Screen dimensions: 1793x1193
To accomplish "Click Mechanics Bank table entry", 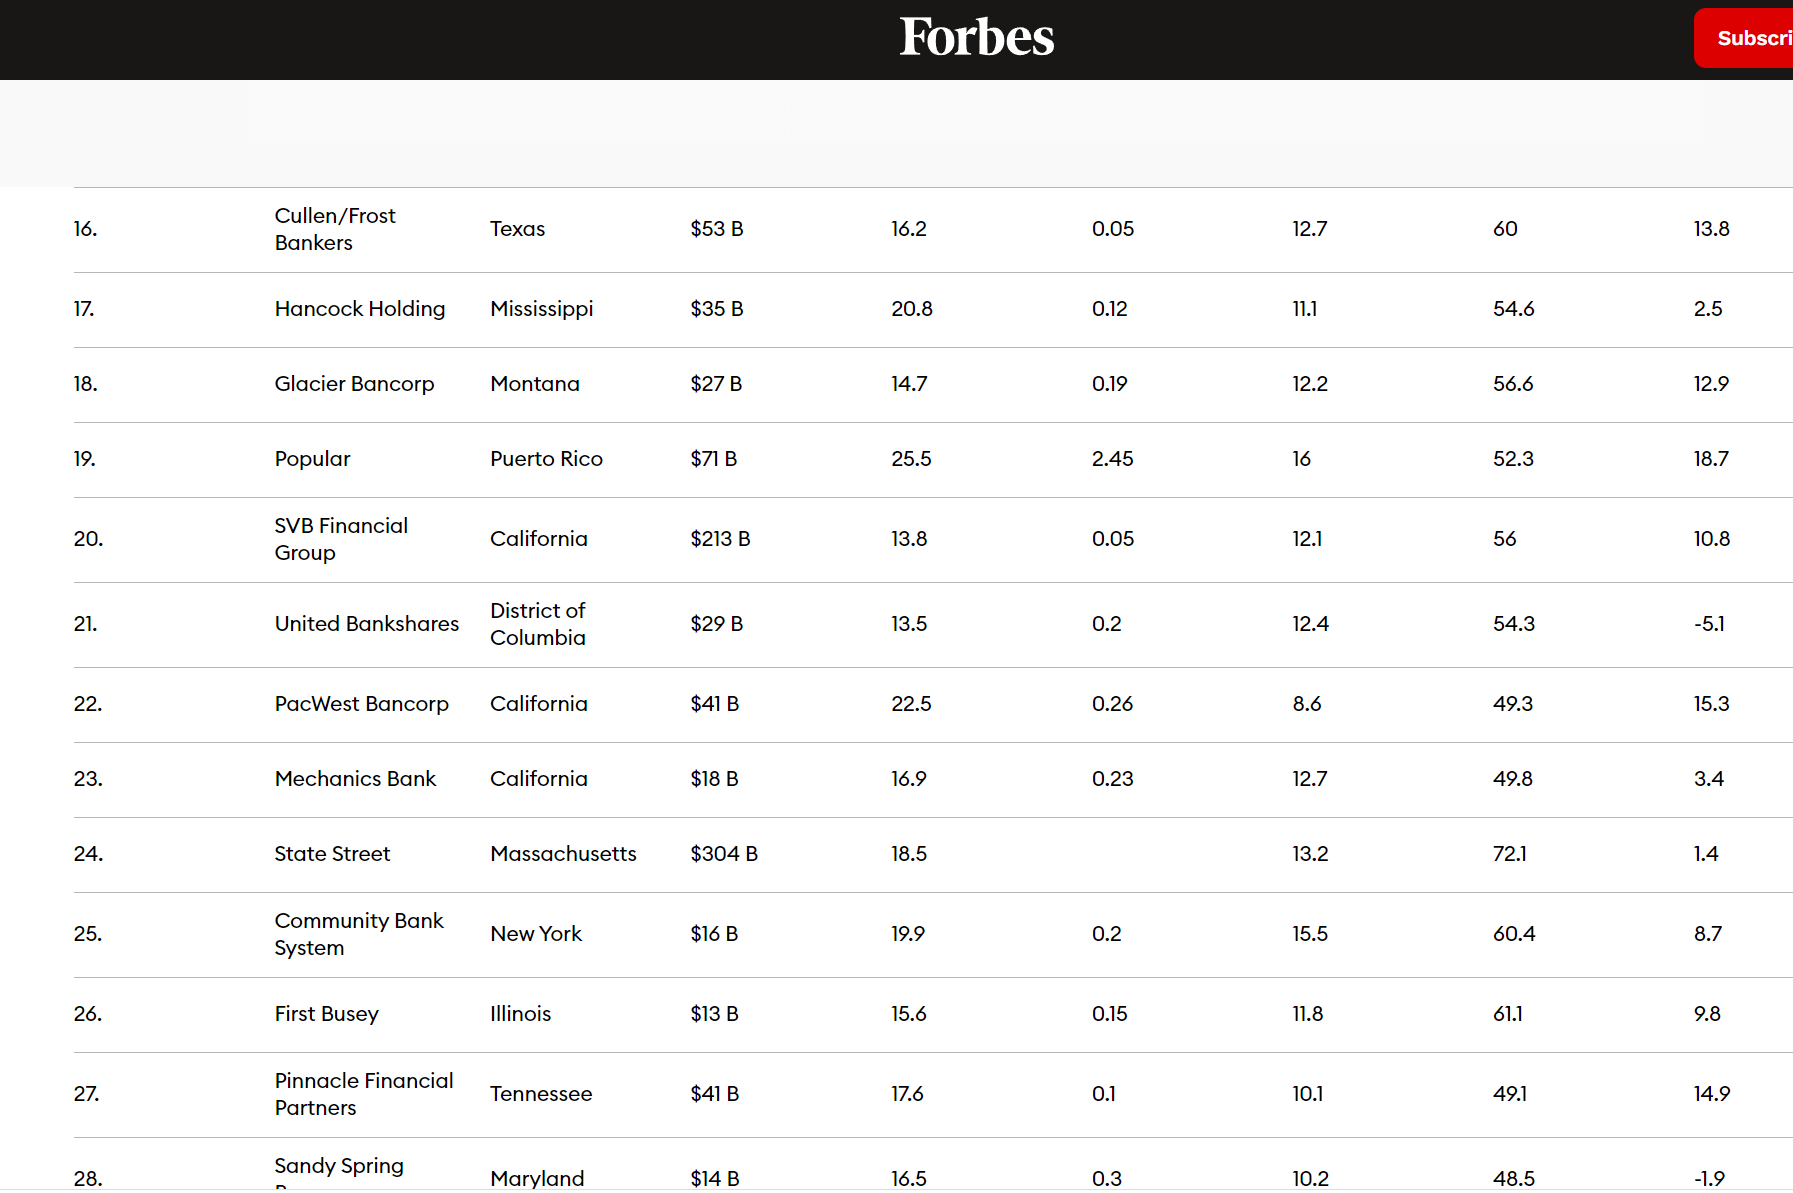I will (x=355, y=779).
